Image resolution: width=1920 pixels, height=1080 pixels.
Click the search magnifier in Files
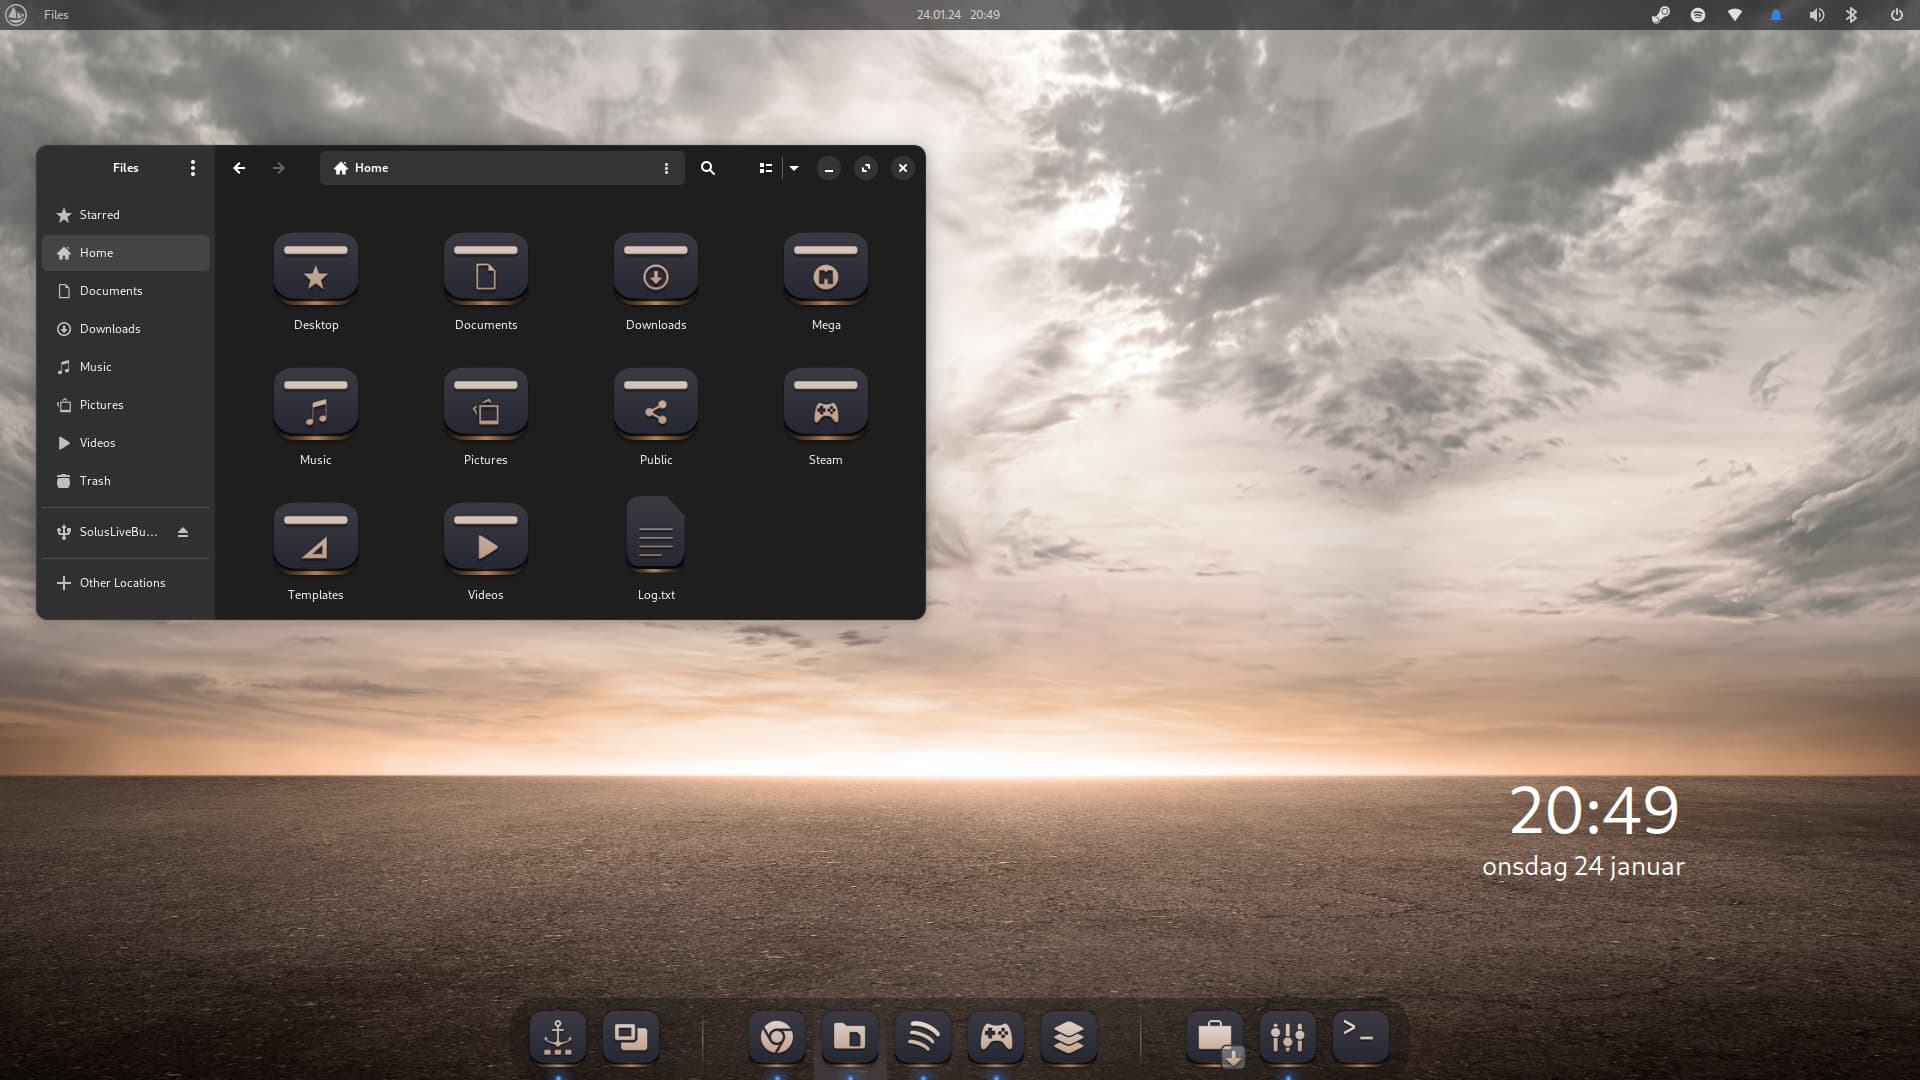[x=708, y=168]
